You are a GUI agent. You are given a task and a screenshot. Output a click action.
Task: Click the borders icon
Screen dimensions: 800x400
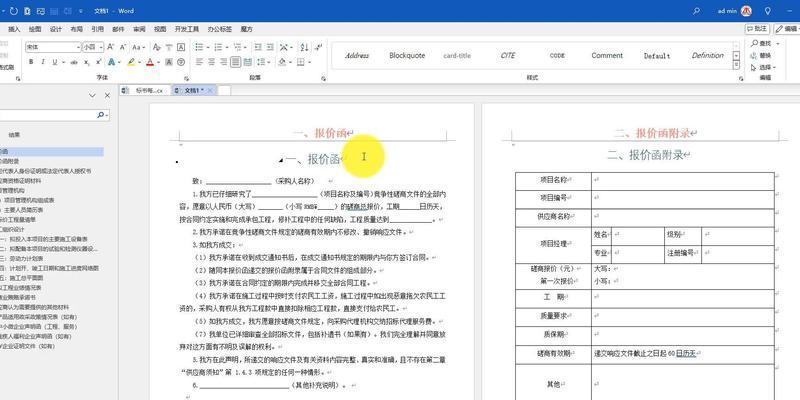301,62
